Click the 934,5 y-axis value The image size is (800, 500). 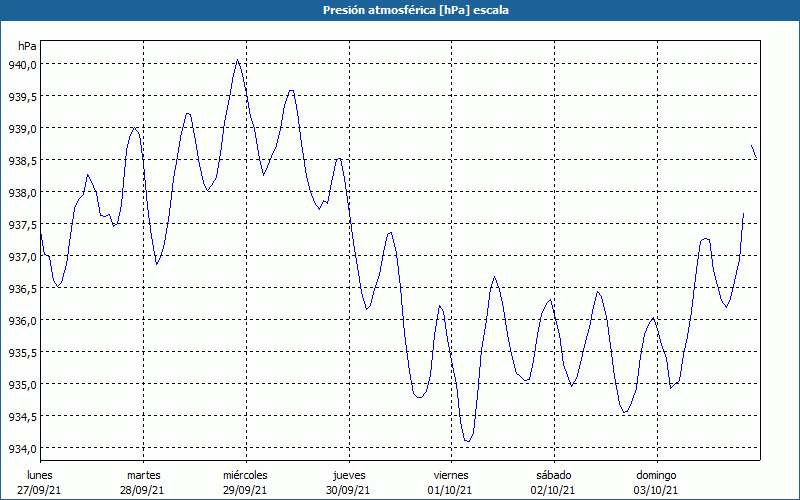[22, 417]
